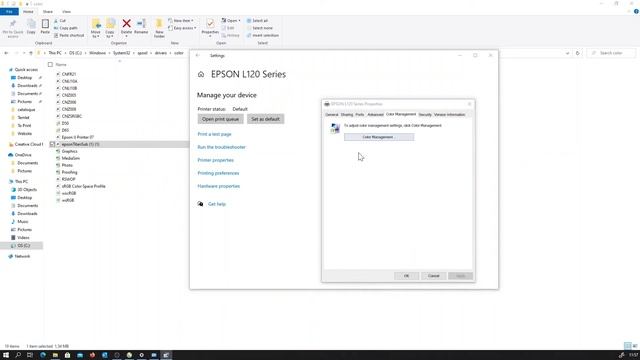Click the Print a test page link
The height and width of the screenshot is (360, 640).
click(214, 134)
